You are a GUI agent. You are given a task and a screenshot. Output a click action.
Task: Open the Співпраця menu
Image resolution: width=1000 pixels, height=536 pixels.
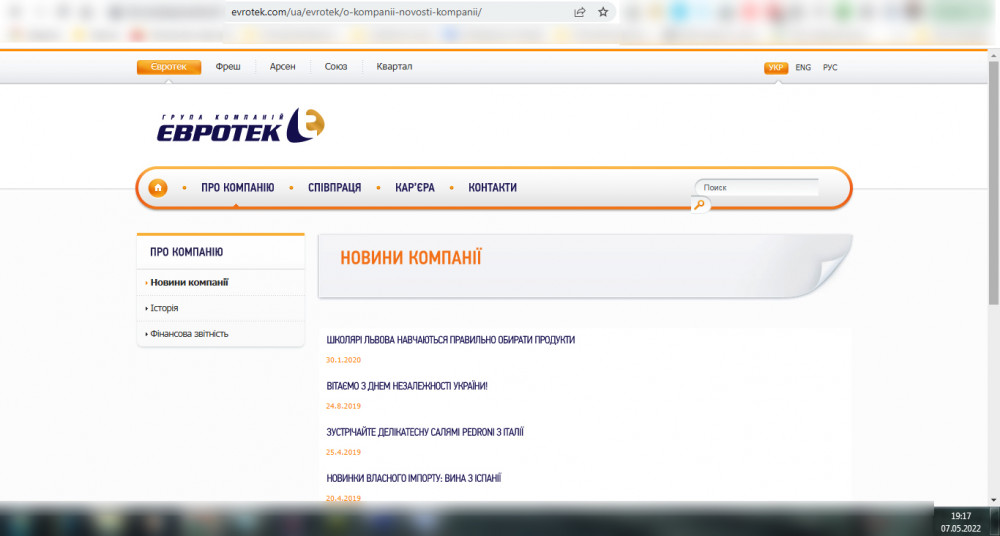point(334,188)
